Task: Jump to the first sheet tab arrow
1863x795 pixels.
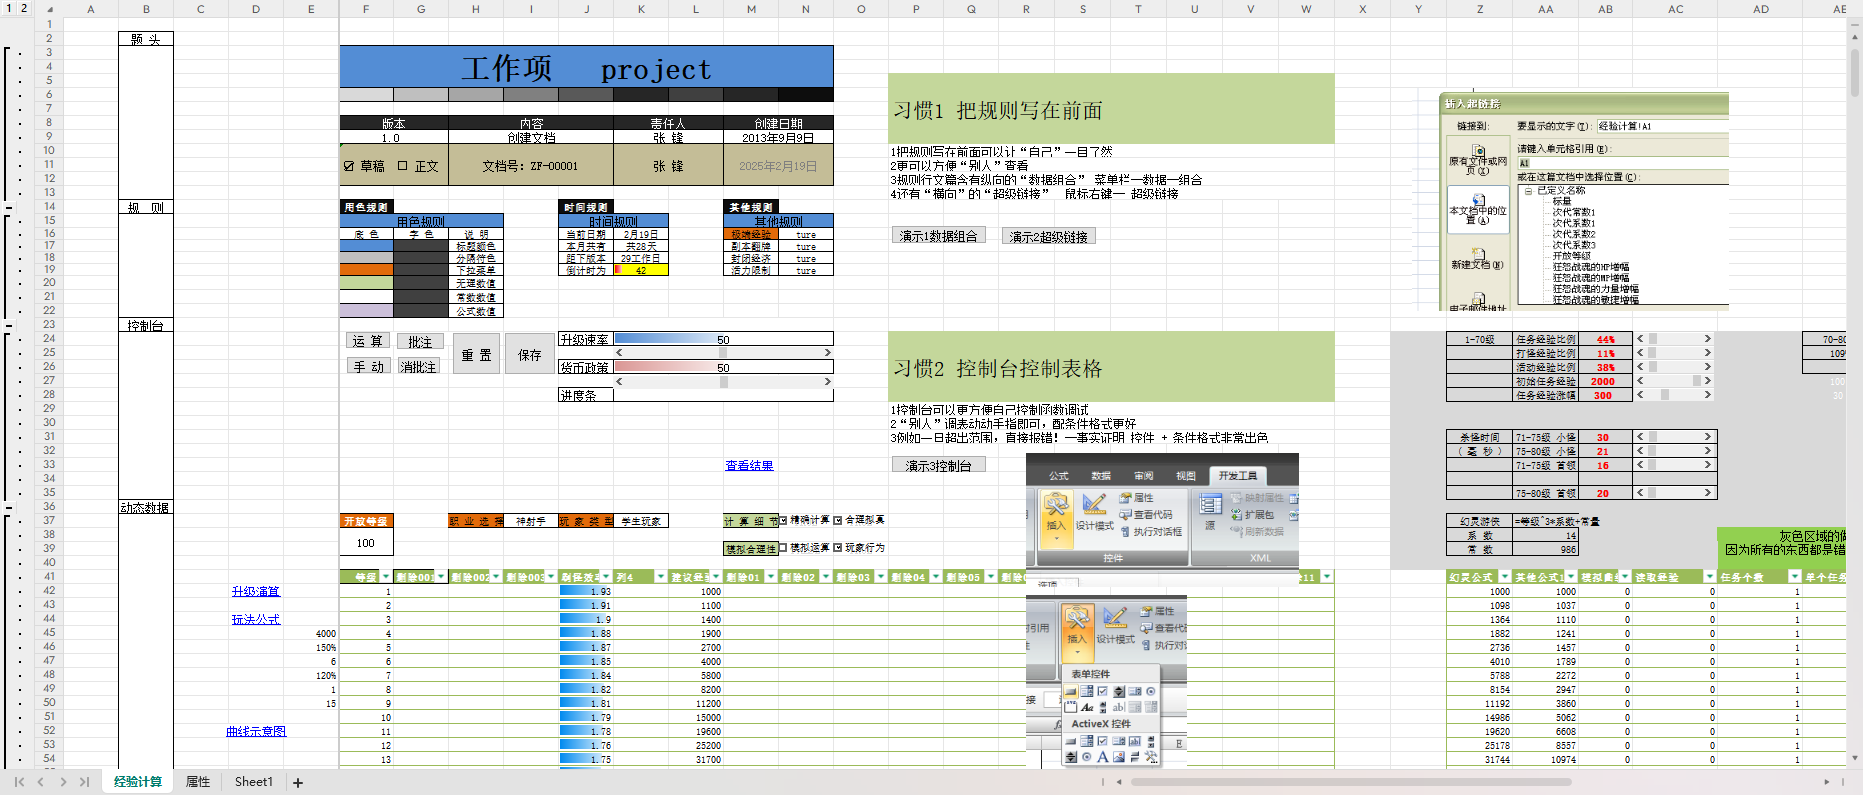Action: (19, 782)
